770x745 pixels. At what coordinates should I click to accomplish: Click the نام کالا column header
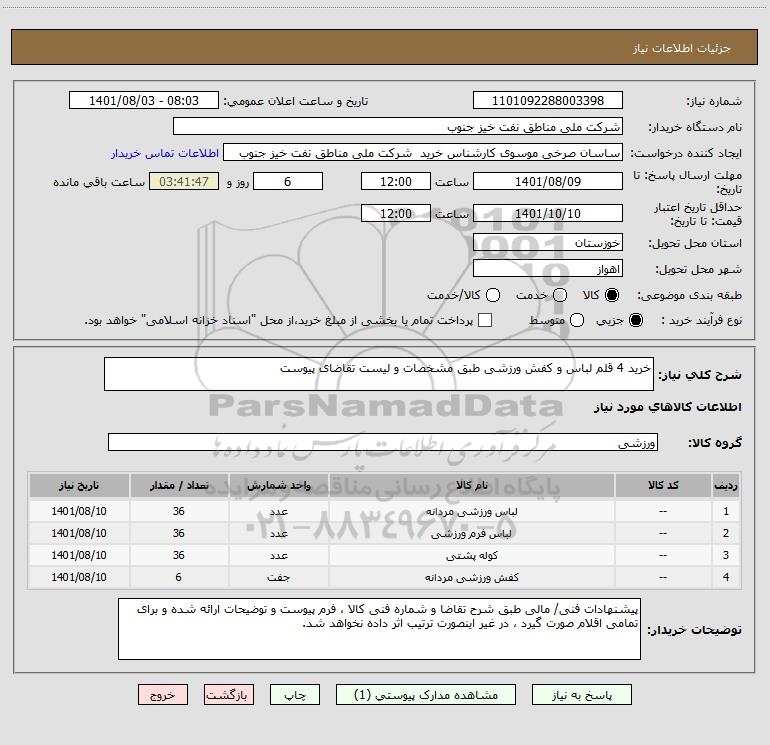pos(471,485)
